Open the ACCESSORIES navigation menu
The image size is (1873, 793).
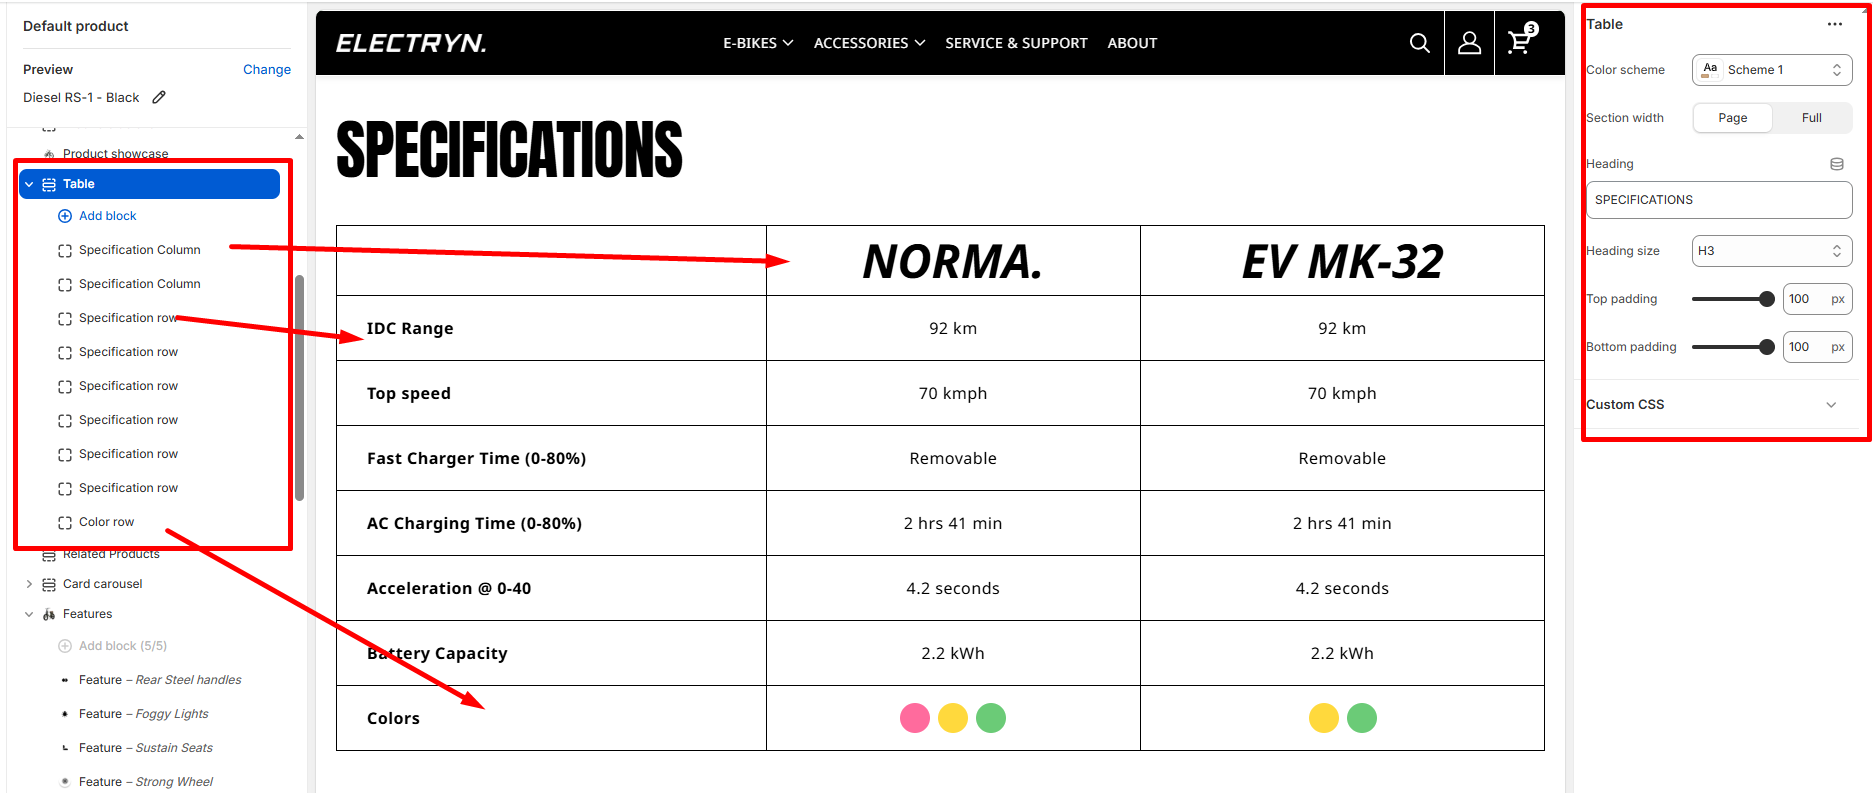[x=869, y=43]
